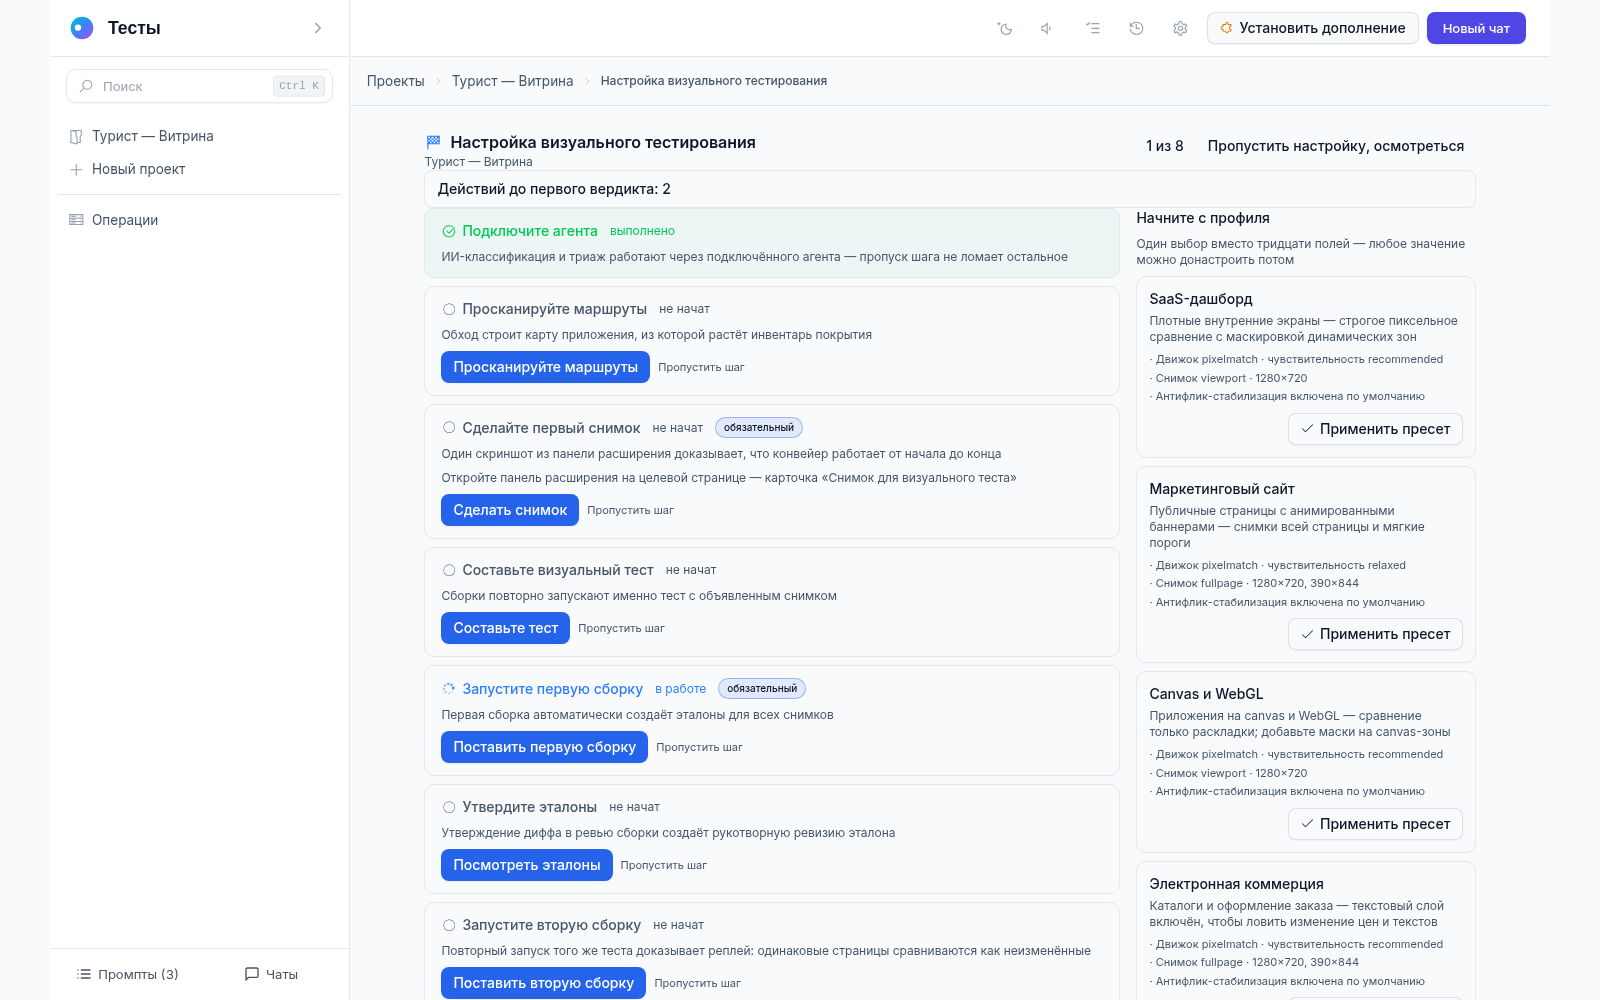Click the blue Просканируйте маршруты button
The image size is (1600, 1000).
pyautogui.click(x=545, y=367)
